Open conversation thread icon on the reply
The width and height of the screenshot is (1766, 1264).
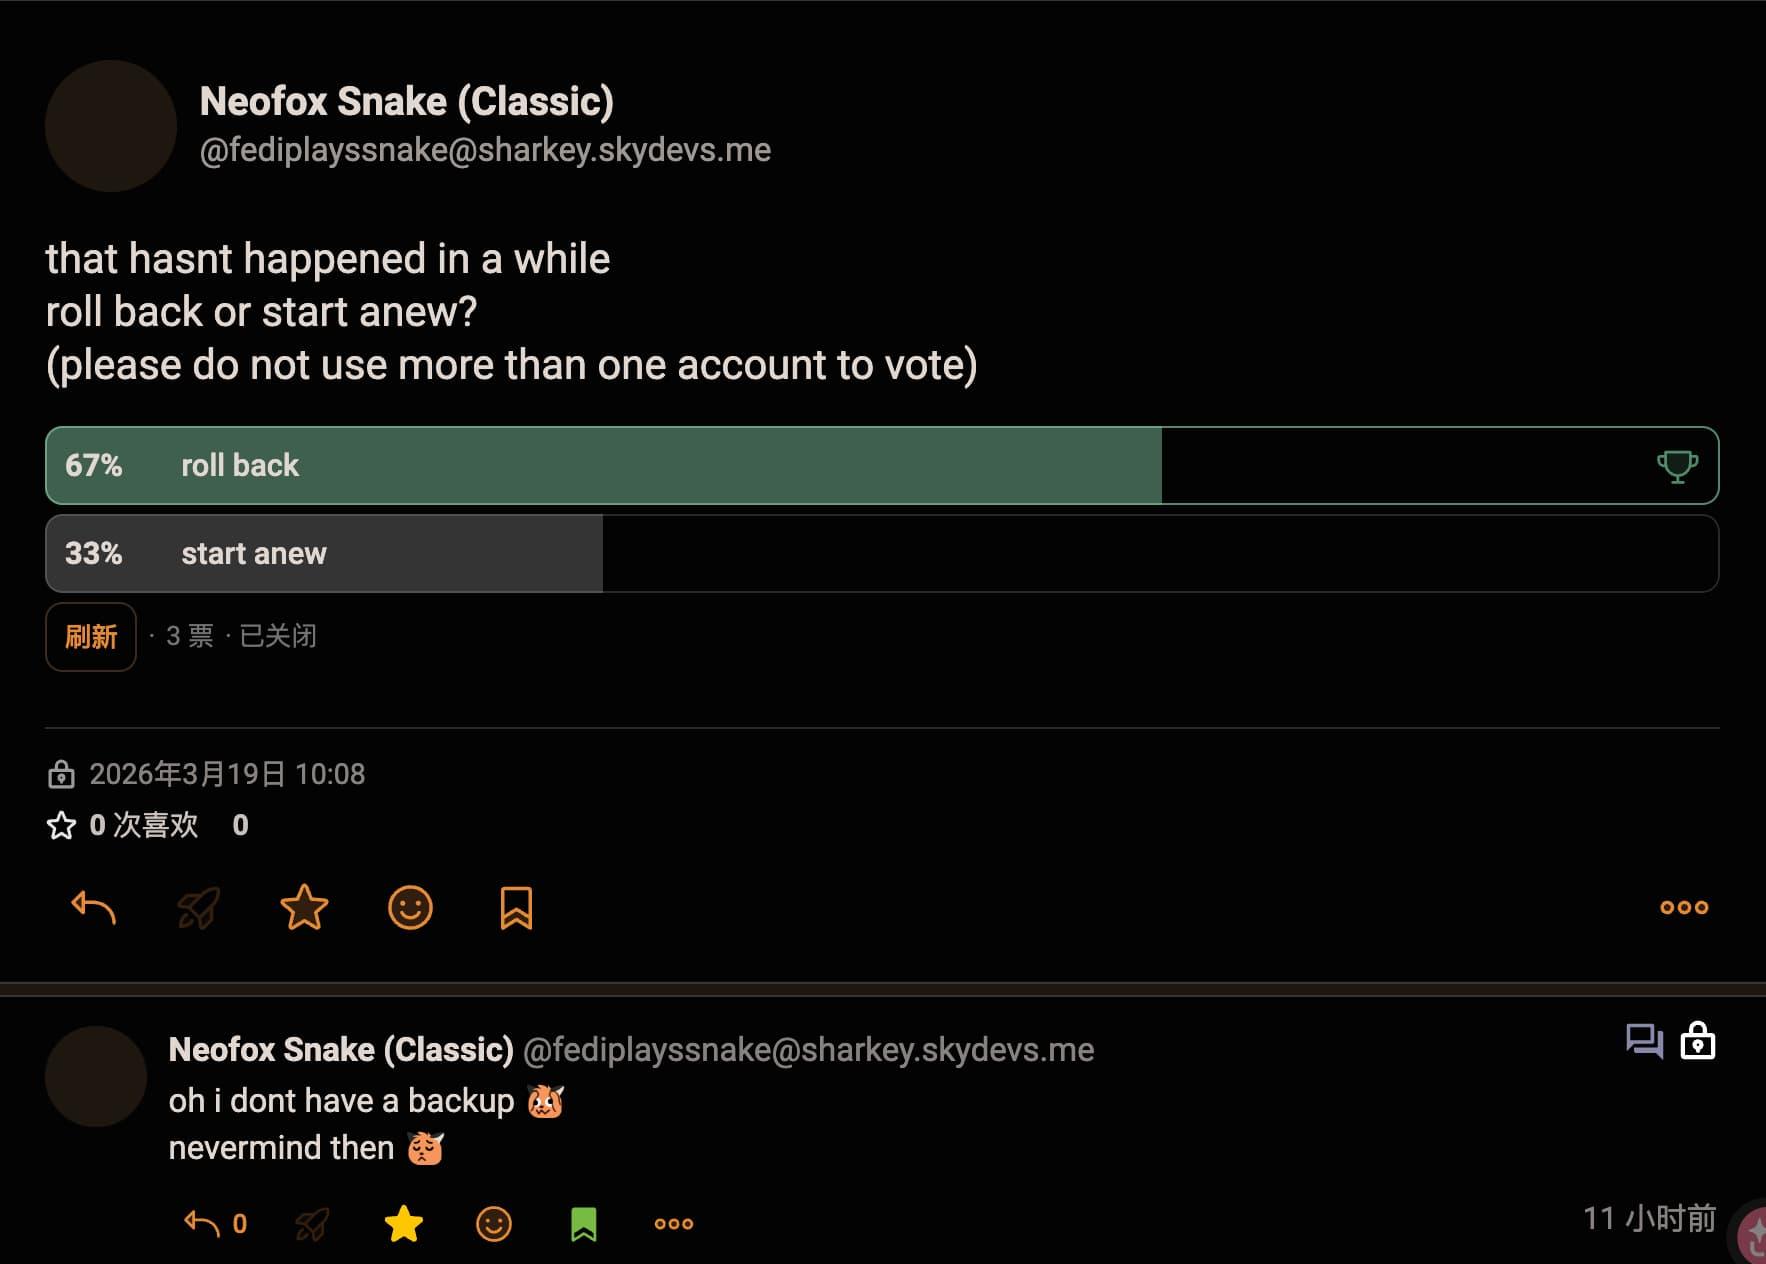pos(1644,1041)
